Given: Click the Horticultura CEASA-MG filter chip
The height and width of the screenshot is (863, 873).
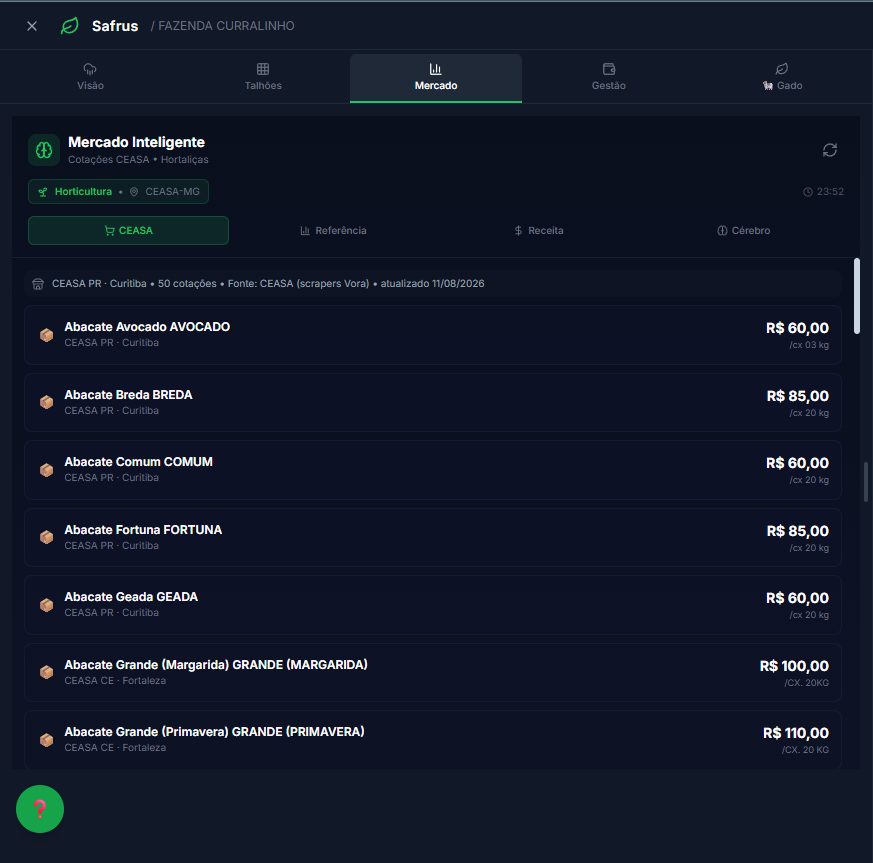Looking at the screenshot, I should 119,192.
